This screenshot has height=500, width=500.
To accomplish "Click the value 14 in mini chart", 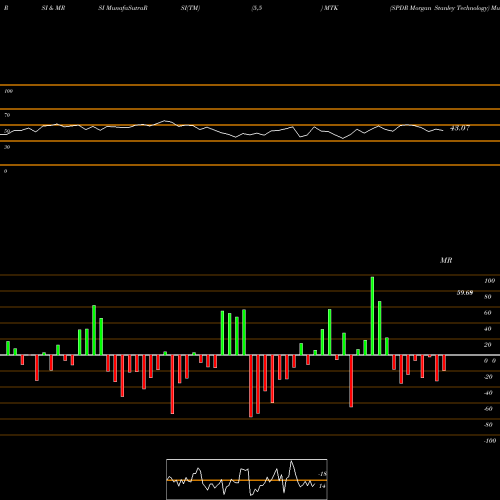I will [322, 486].
